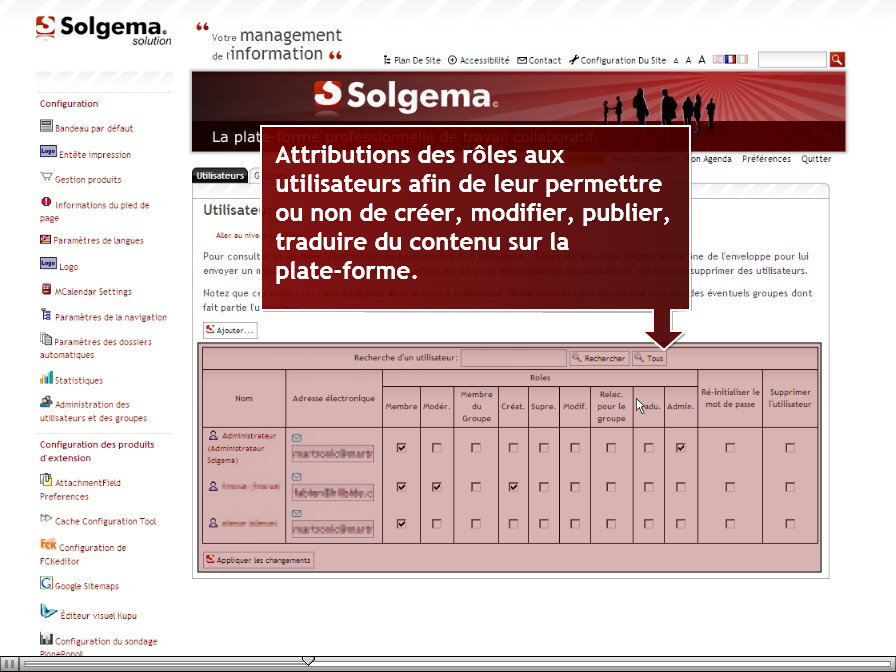
Task: Click Appliquer les changements button
Action: [258, 560]
